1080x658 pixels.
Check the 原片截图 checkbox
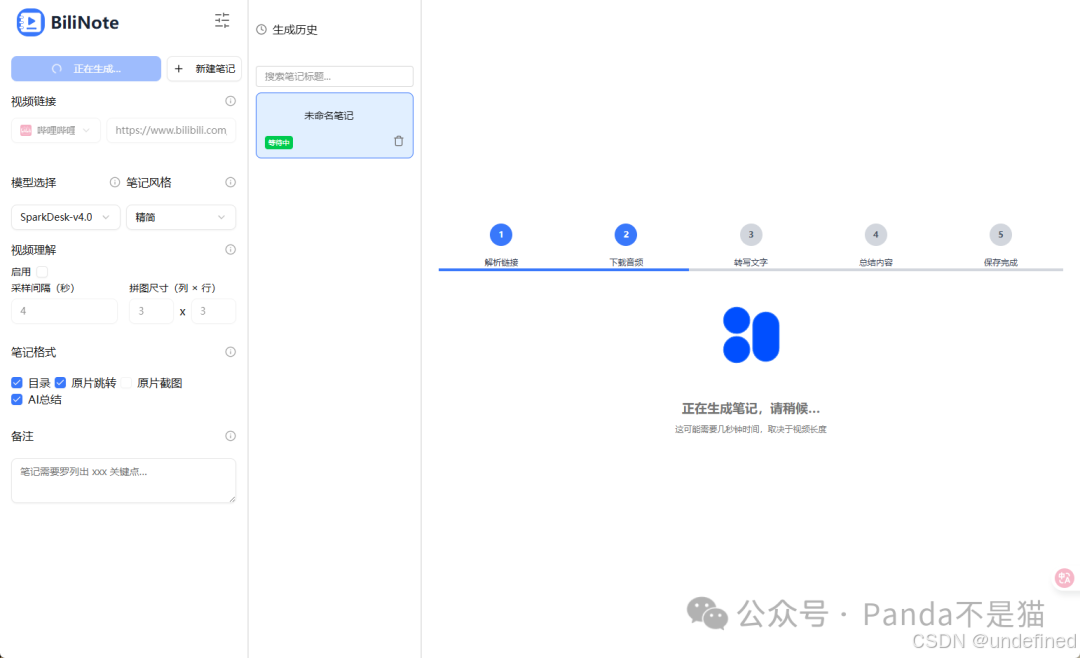coord(126,382)
